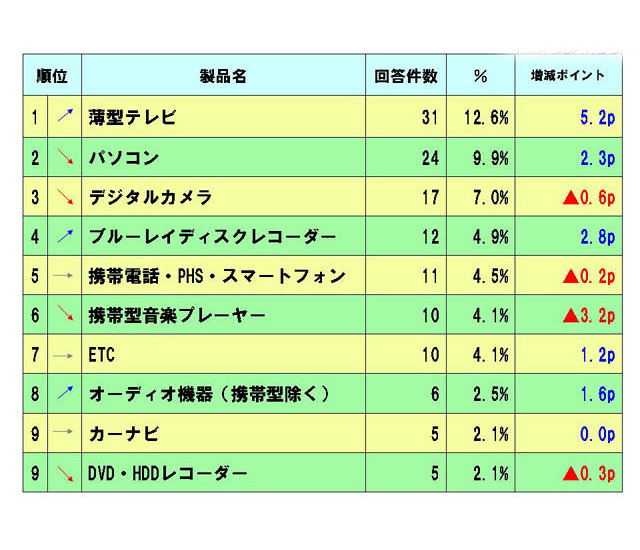The width and height of the screenshot is (640, 550).
Task: Click red down arrow beside 携帯型音楽プレーヤー
Action: point(65,313)
